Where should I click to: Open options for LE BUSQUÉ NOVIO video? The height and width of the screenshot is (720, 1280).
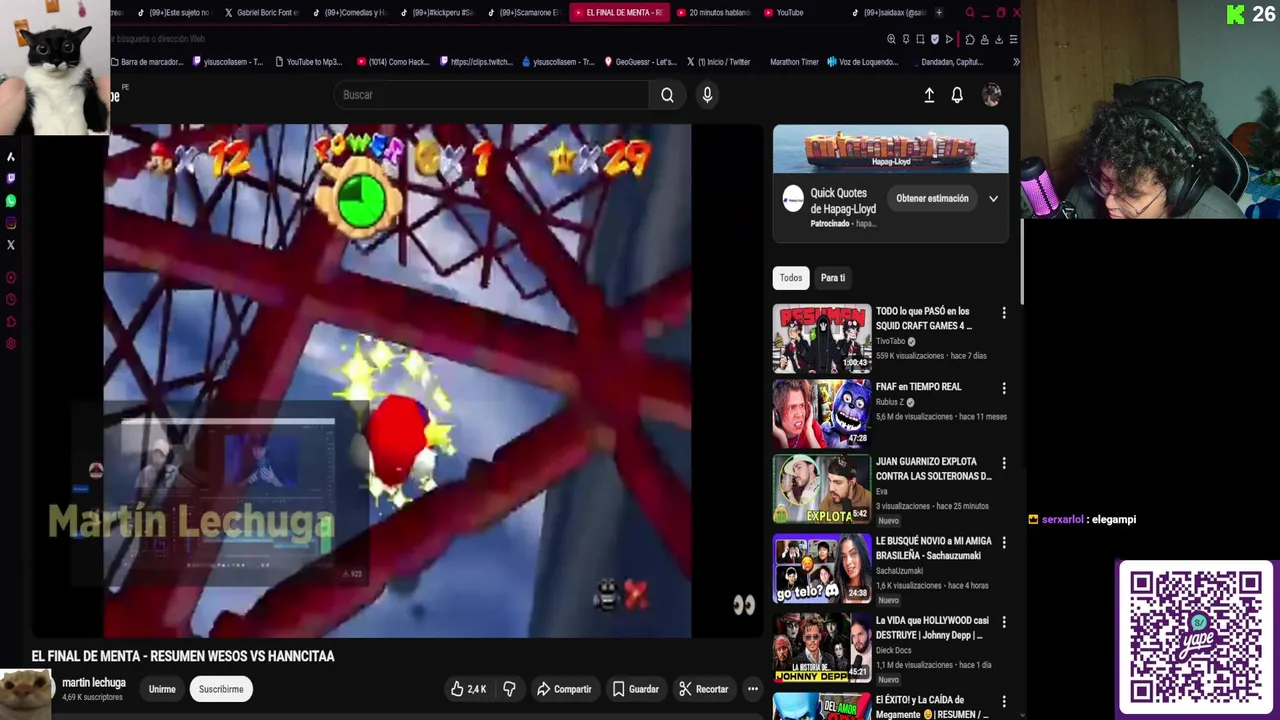pyautogui.click(x=1004, y=543)
